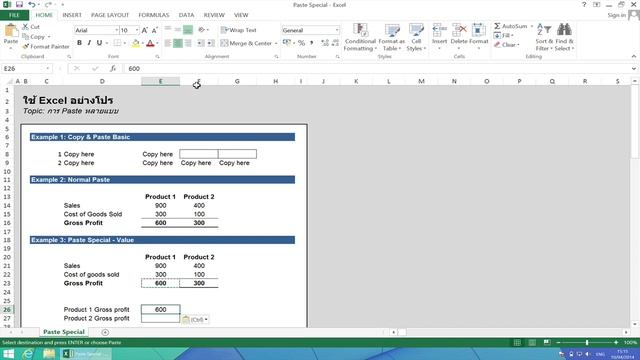This screenshot has height=360, width=640.
Task: Open the Fill dropdown
Action: [504, 36]
